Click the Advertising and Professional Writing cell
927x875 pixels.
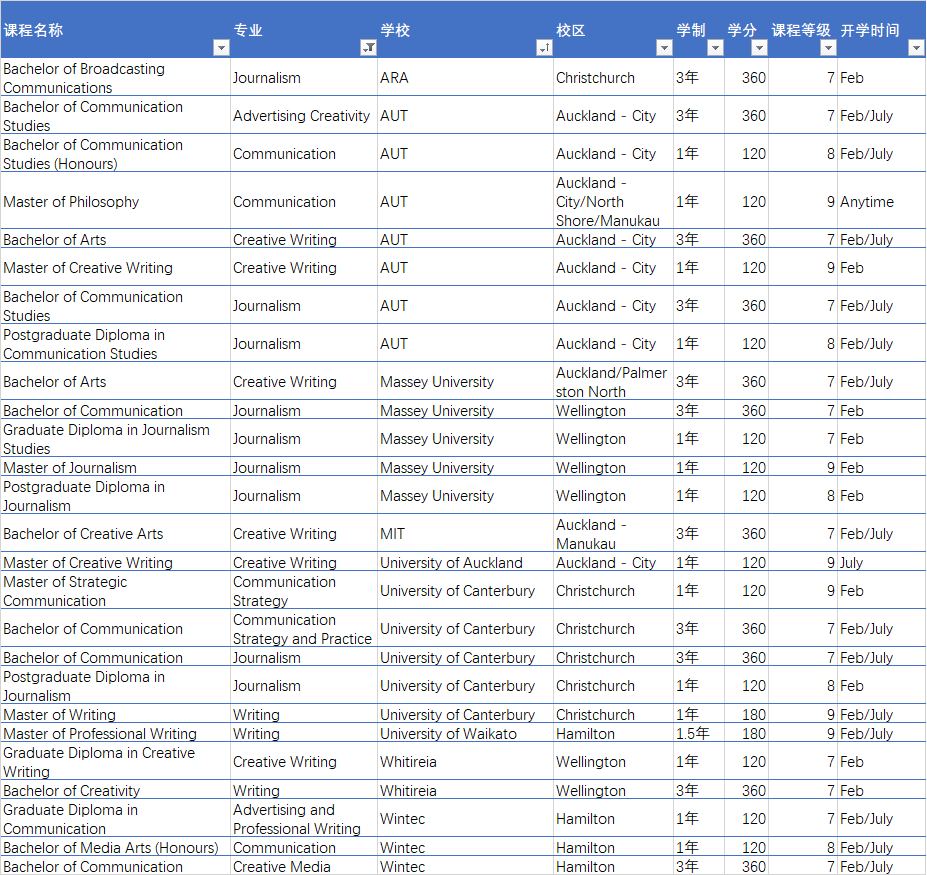point(303,819)
